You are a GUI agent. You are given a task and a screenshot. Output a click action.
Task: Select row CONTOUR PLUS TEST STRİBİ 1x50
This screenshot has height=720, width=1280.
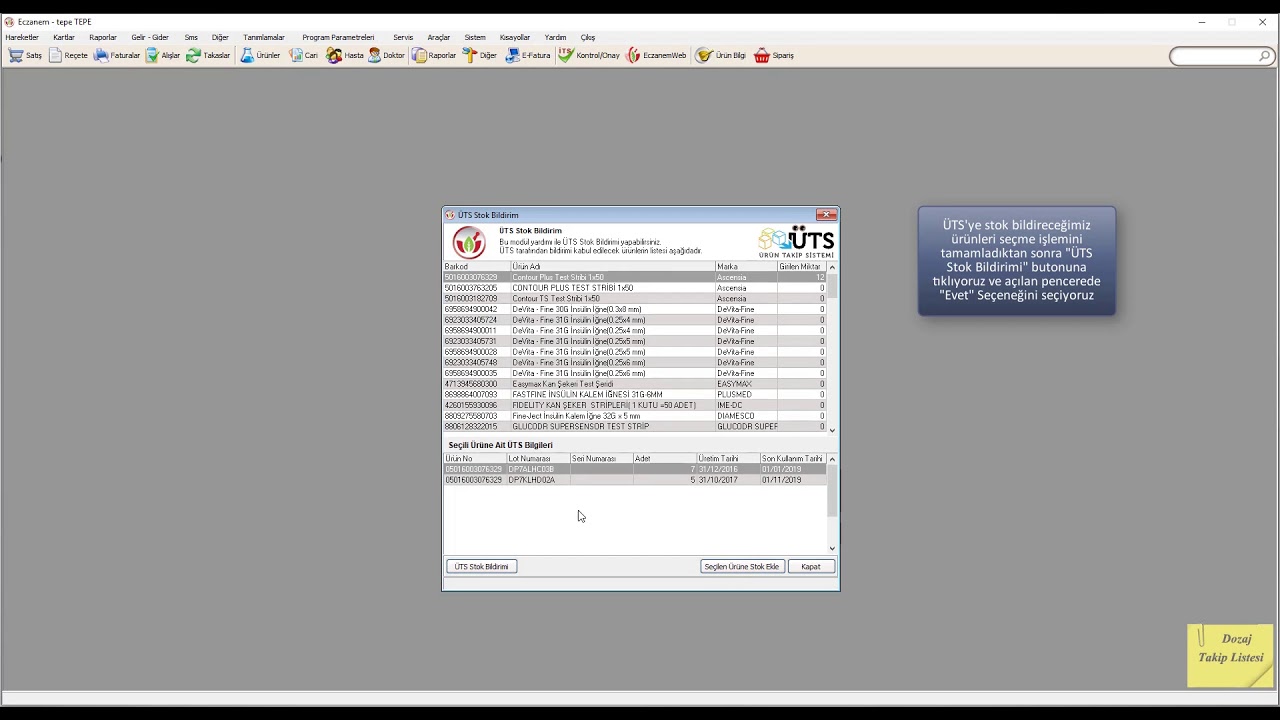coord(635,288)
